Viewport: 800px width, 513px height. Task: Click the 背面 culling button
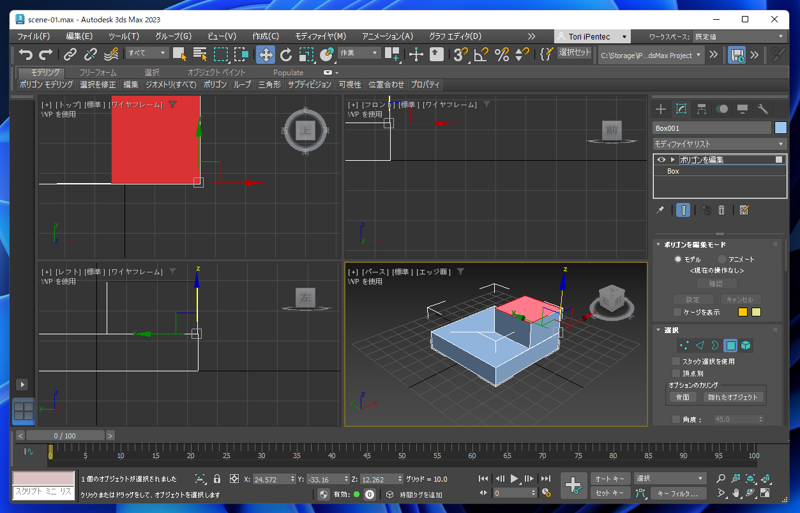tap(682, 397)
